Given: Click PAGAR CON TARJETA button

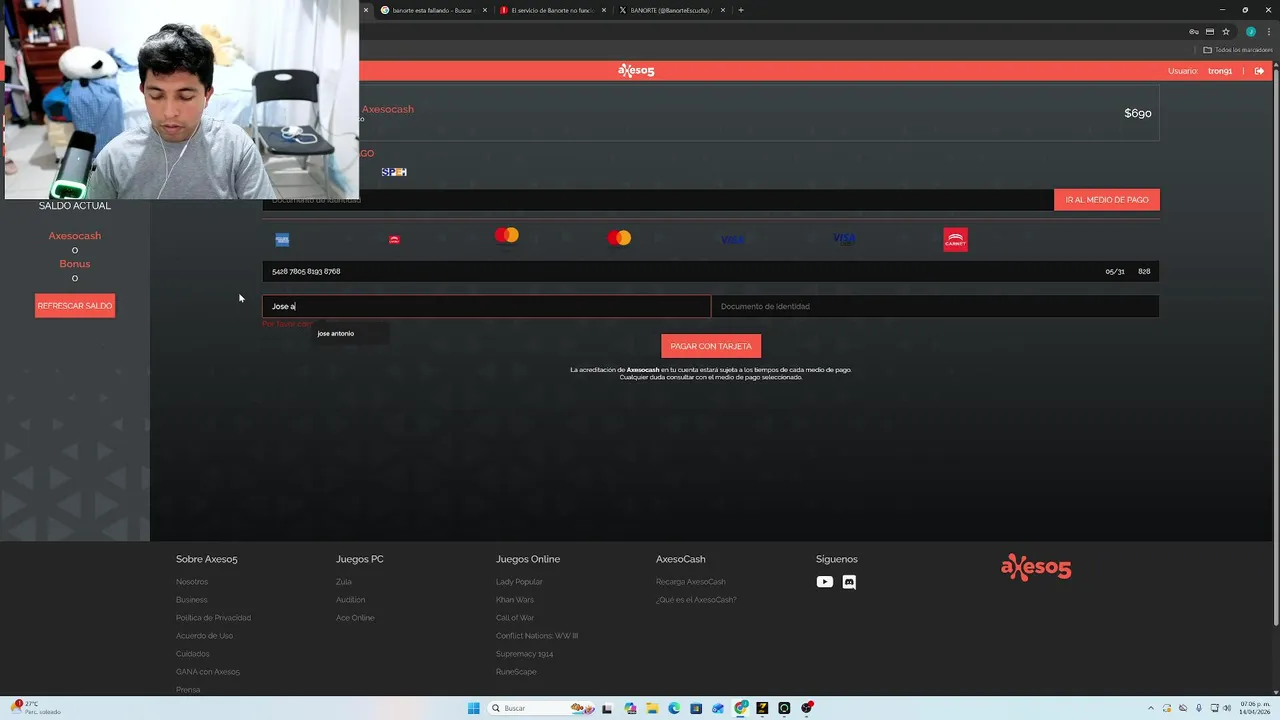Looking at the screenshot, I should 711,346.
